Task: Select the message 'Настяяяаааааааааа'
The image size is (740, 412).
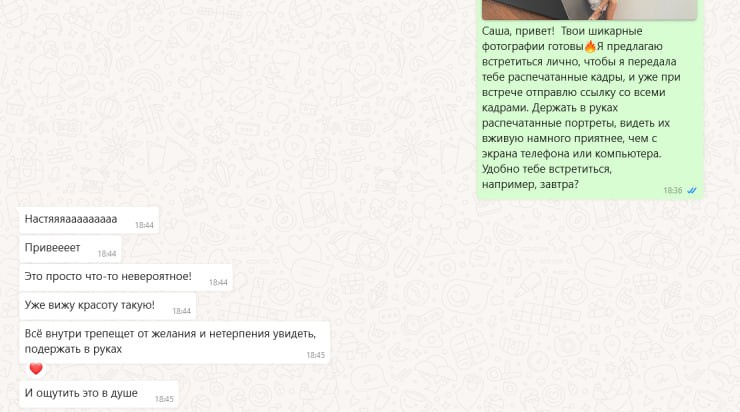Action: (89, 220)
